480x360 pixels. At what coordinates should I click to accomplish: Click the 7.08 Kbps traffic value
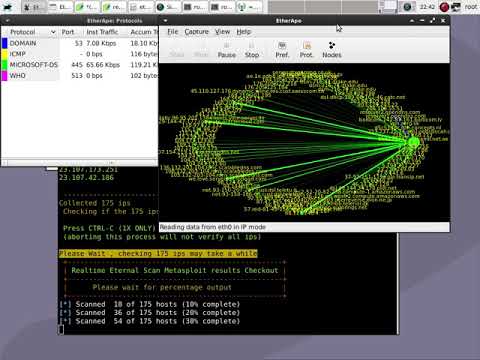[101, 43]
